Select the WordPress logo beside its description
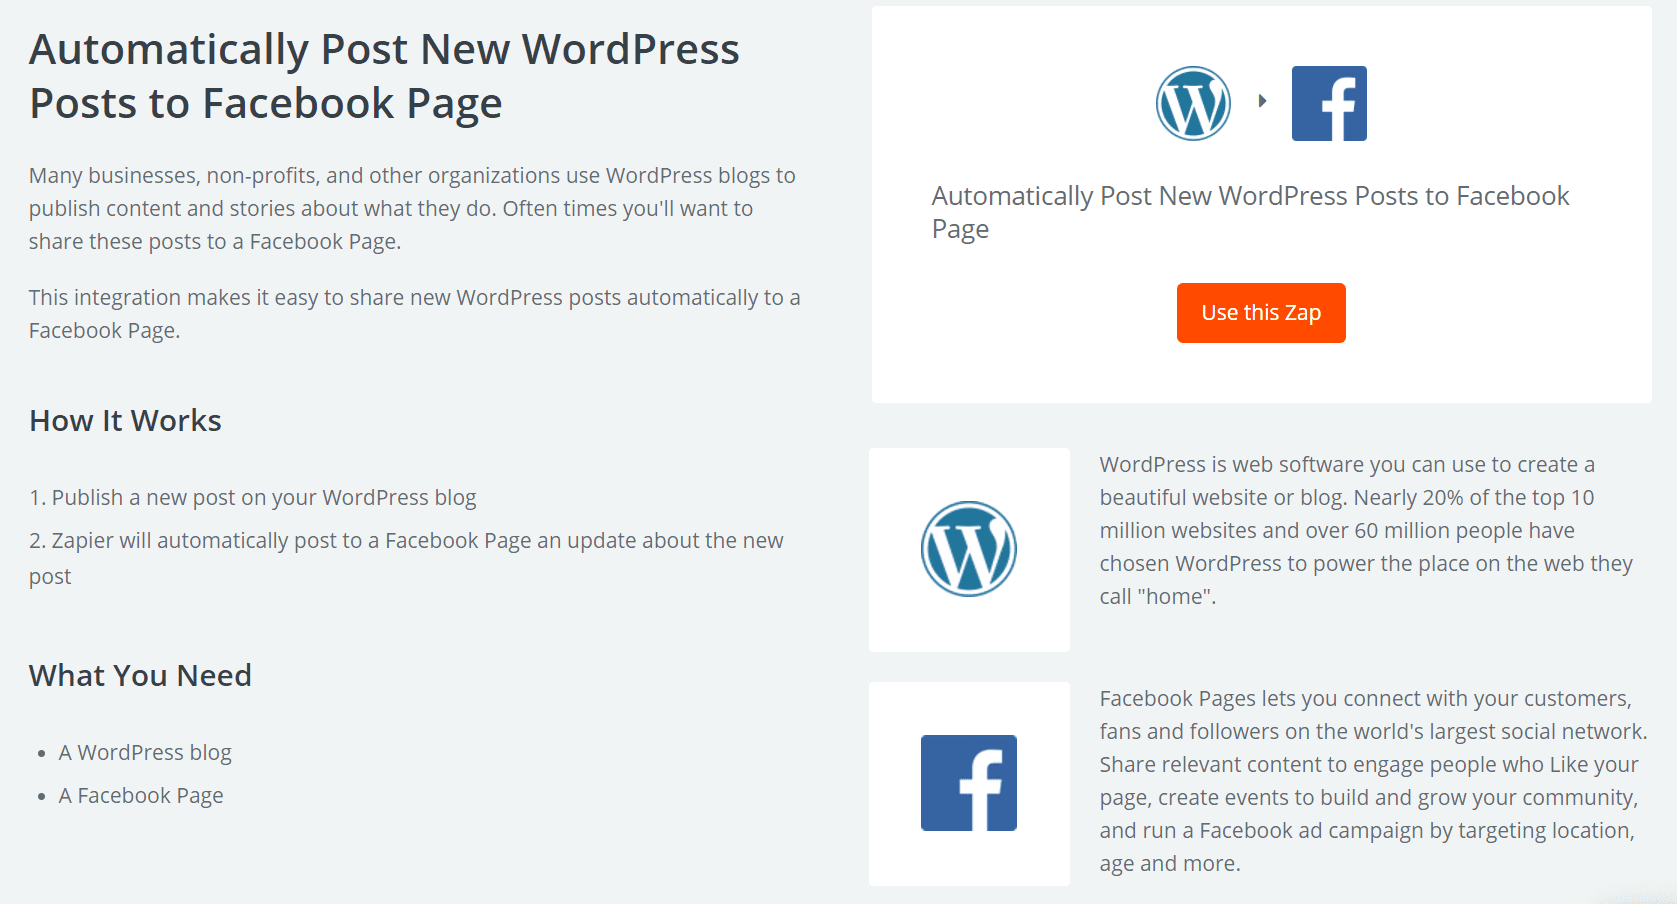 click(968, 548)
